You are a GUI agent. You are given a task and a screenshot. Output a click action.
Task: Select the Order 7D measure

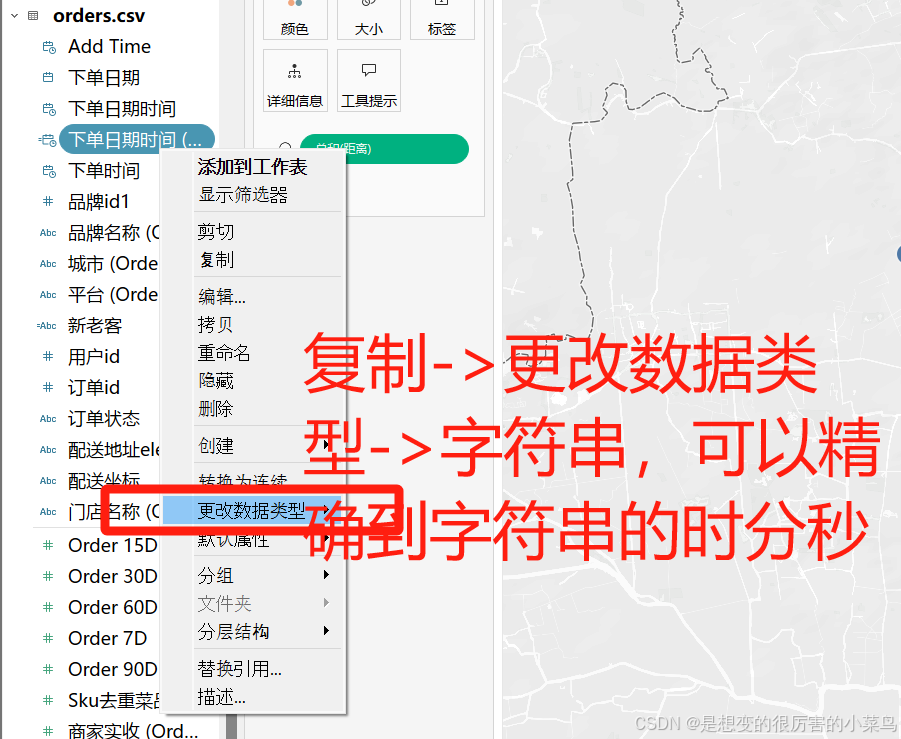coord(107,638)
